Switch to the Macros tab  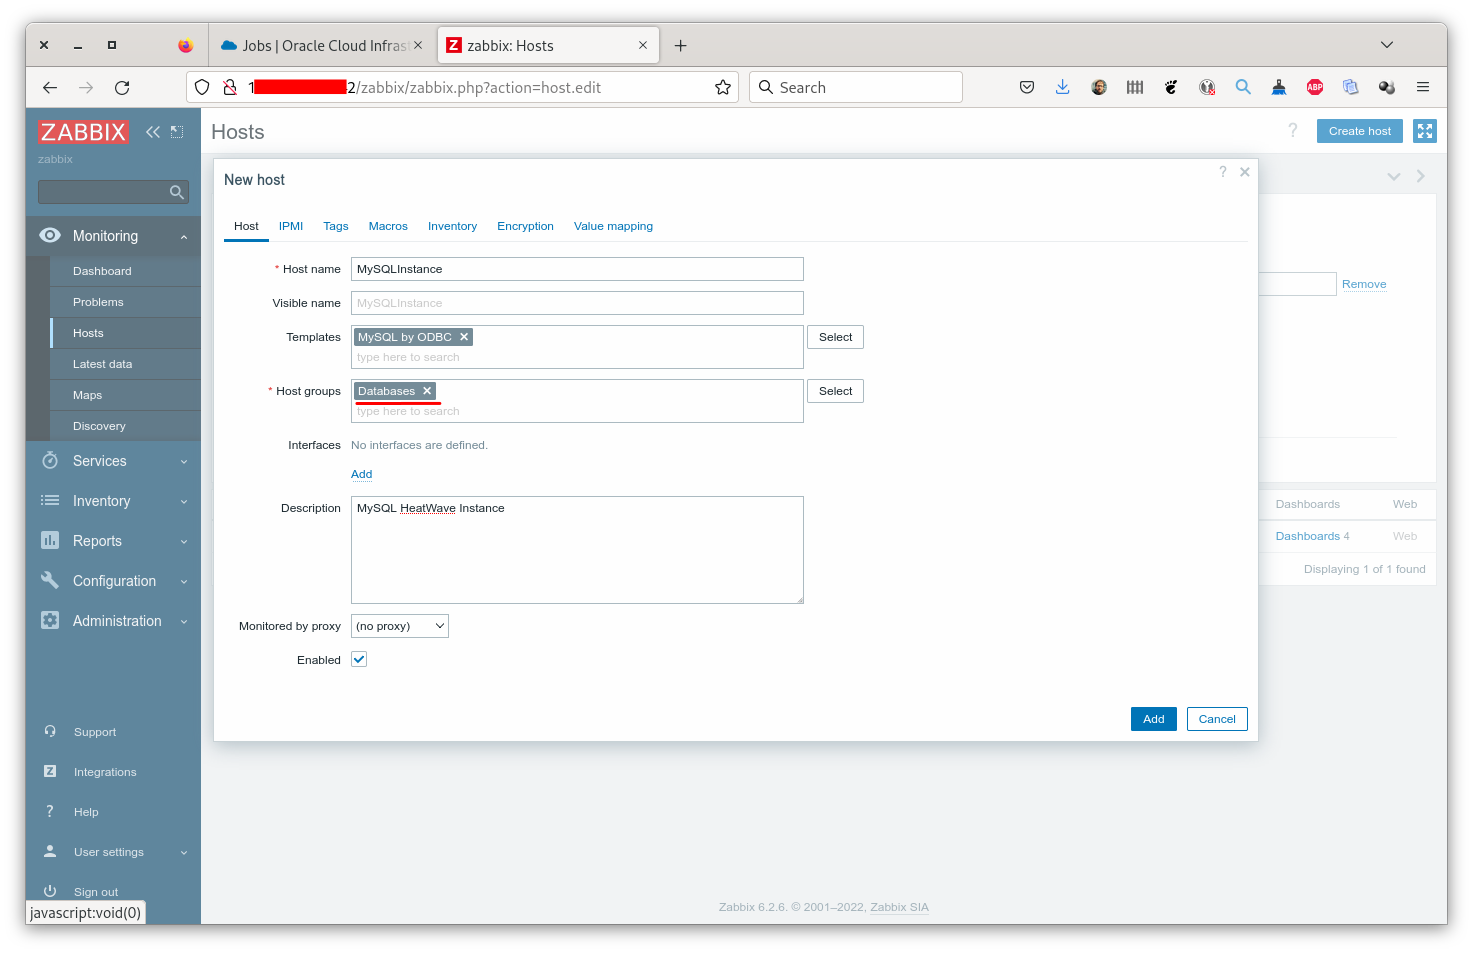pyautogui.click(x=387, y=226)
